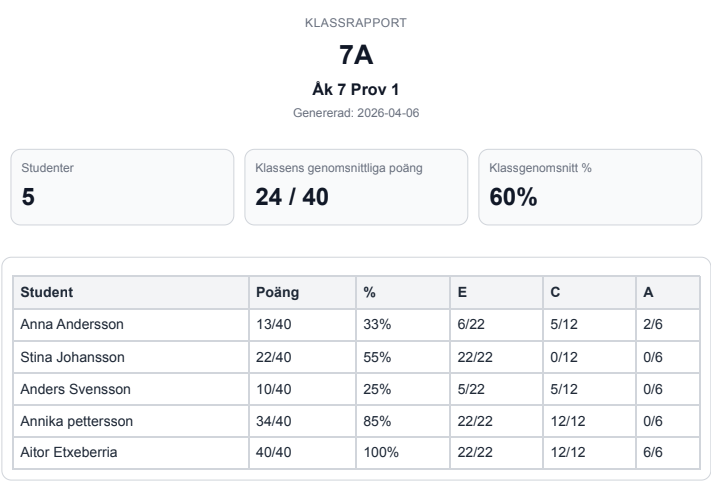Click the Poäng column header
This screenshot has height=491, width=720.
tap(279, 291)
